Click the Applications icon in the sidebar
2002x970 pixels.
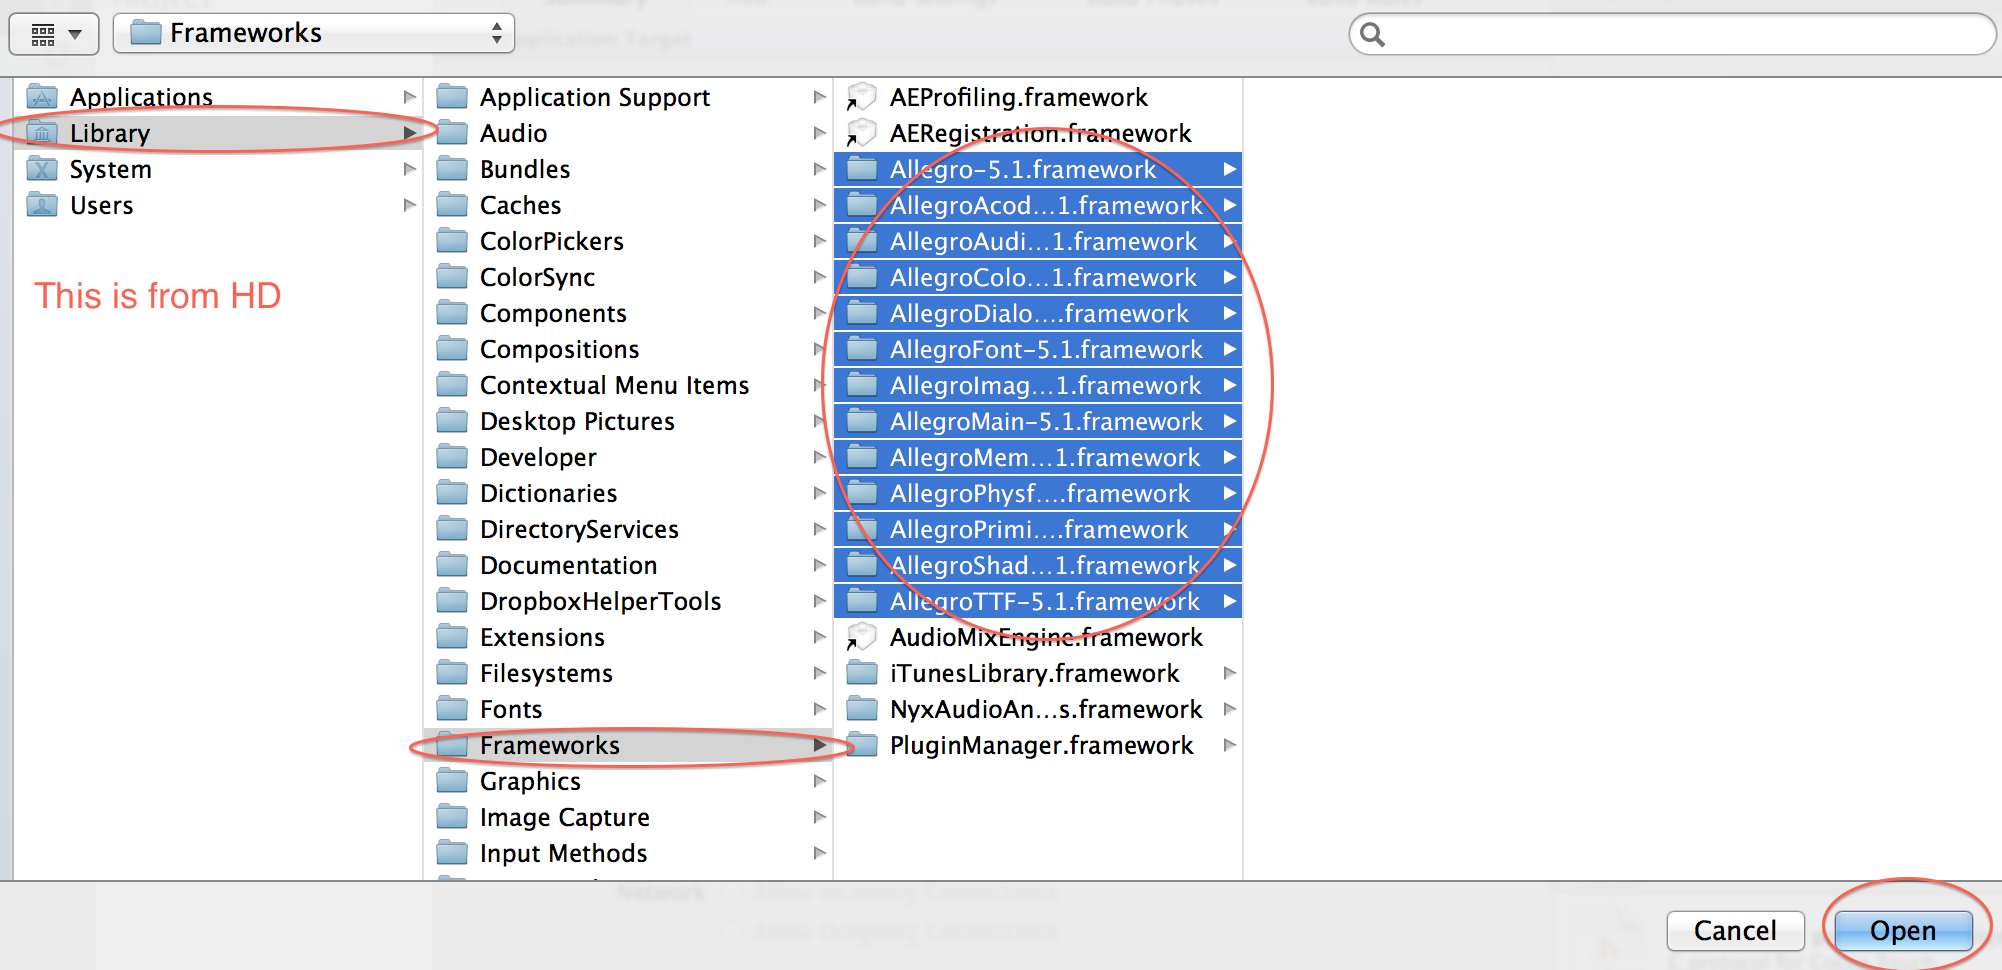[x=40, y=96]
